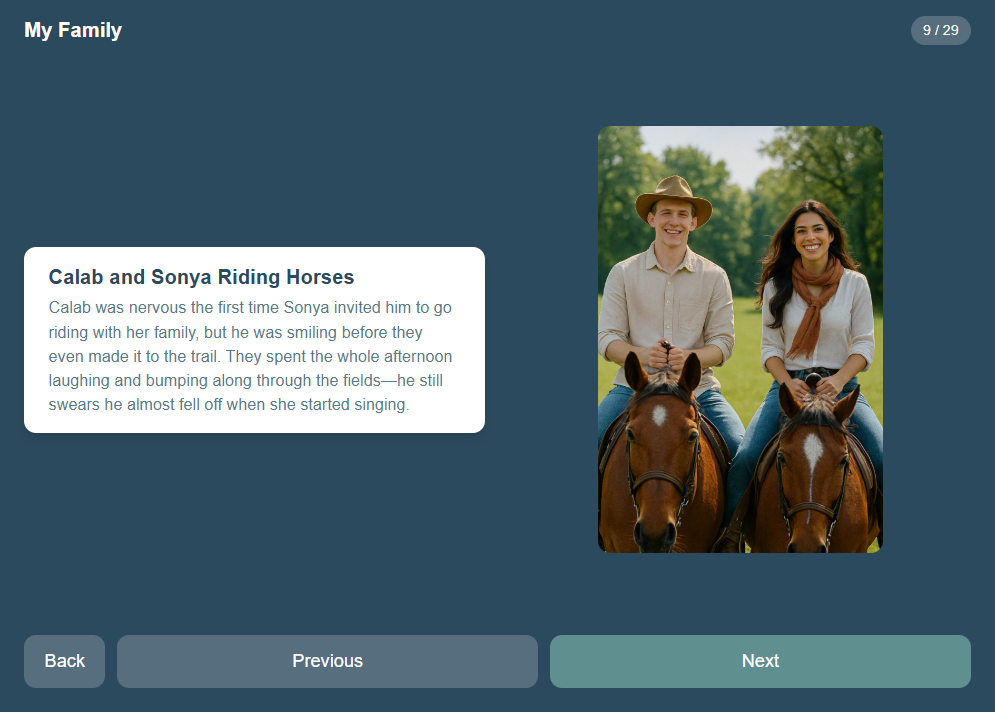This screenshot has width=995, height=712.
Task: Click the man's cowboy hat in photo
Action: pyautogui.click(x=673, y=199)
